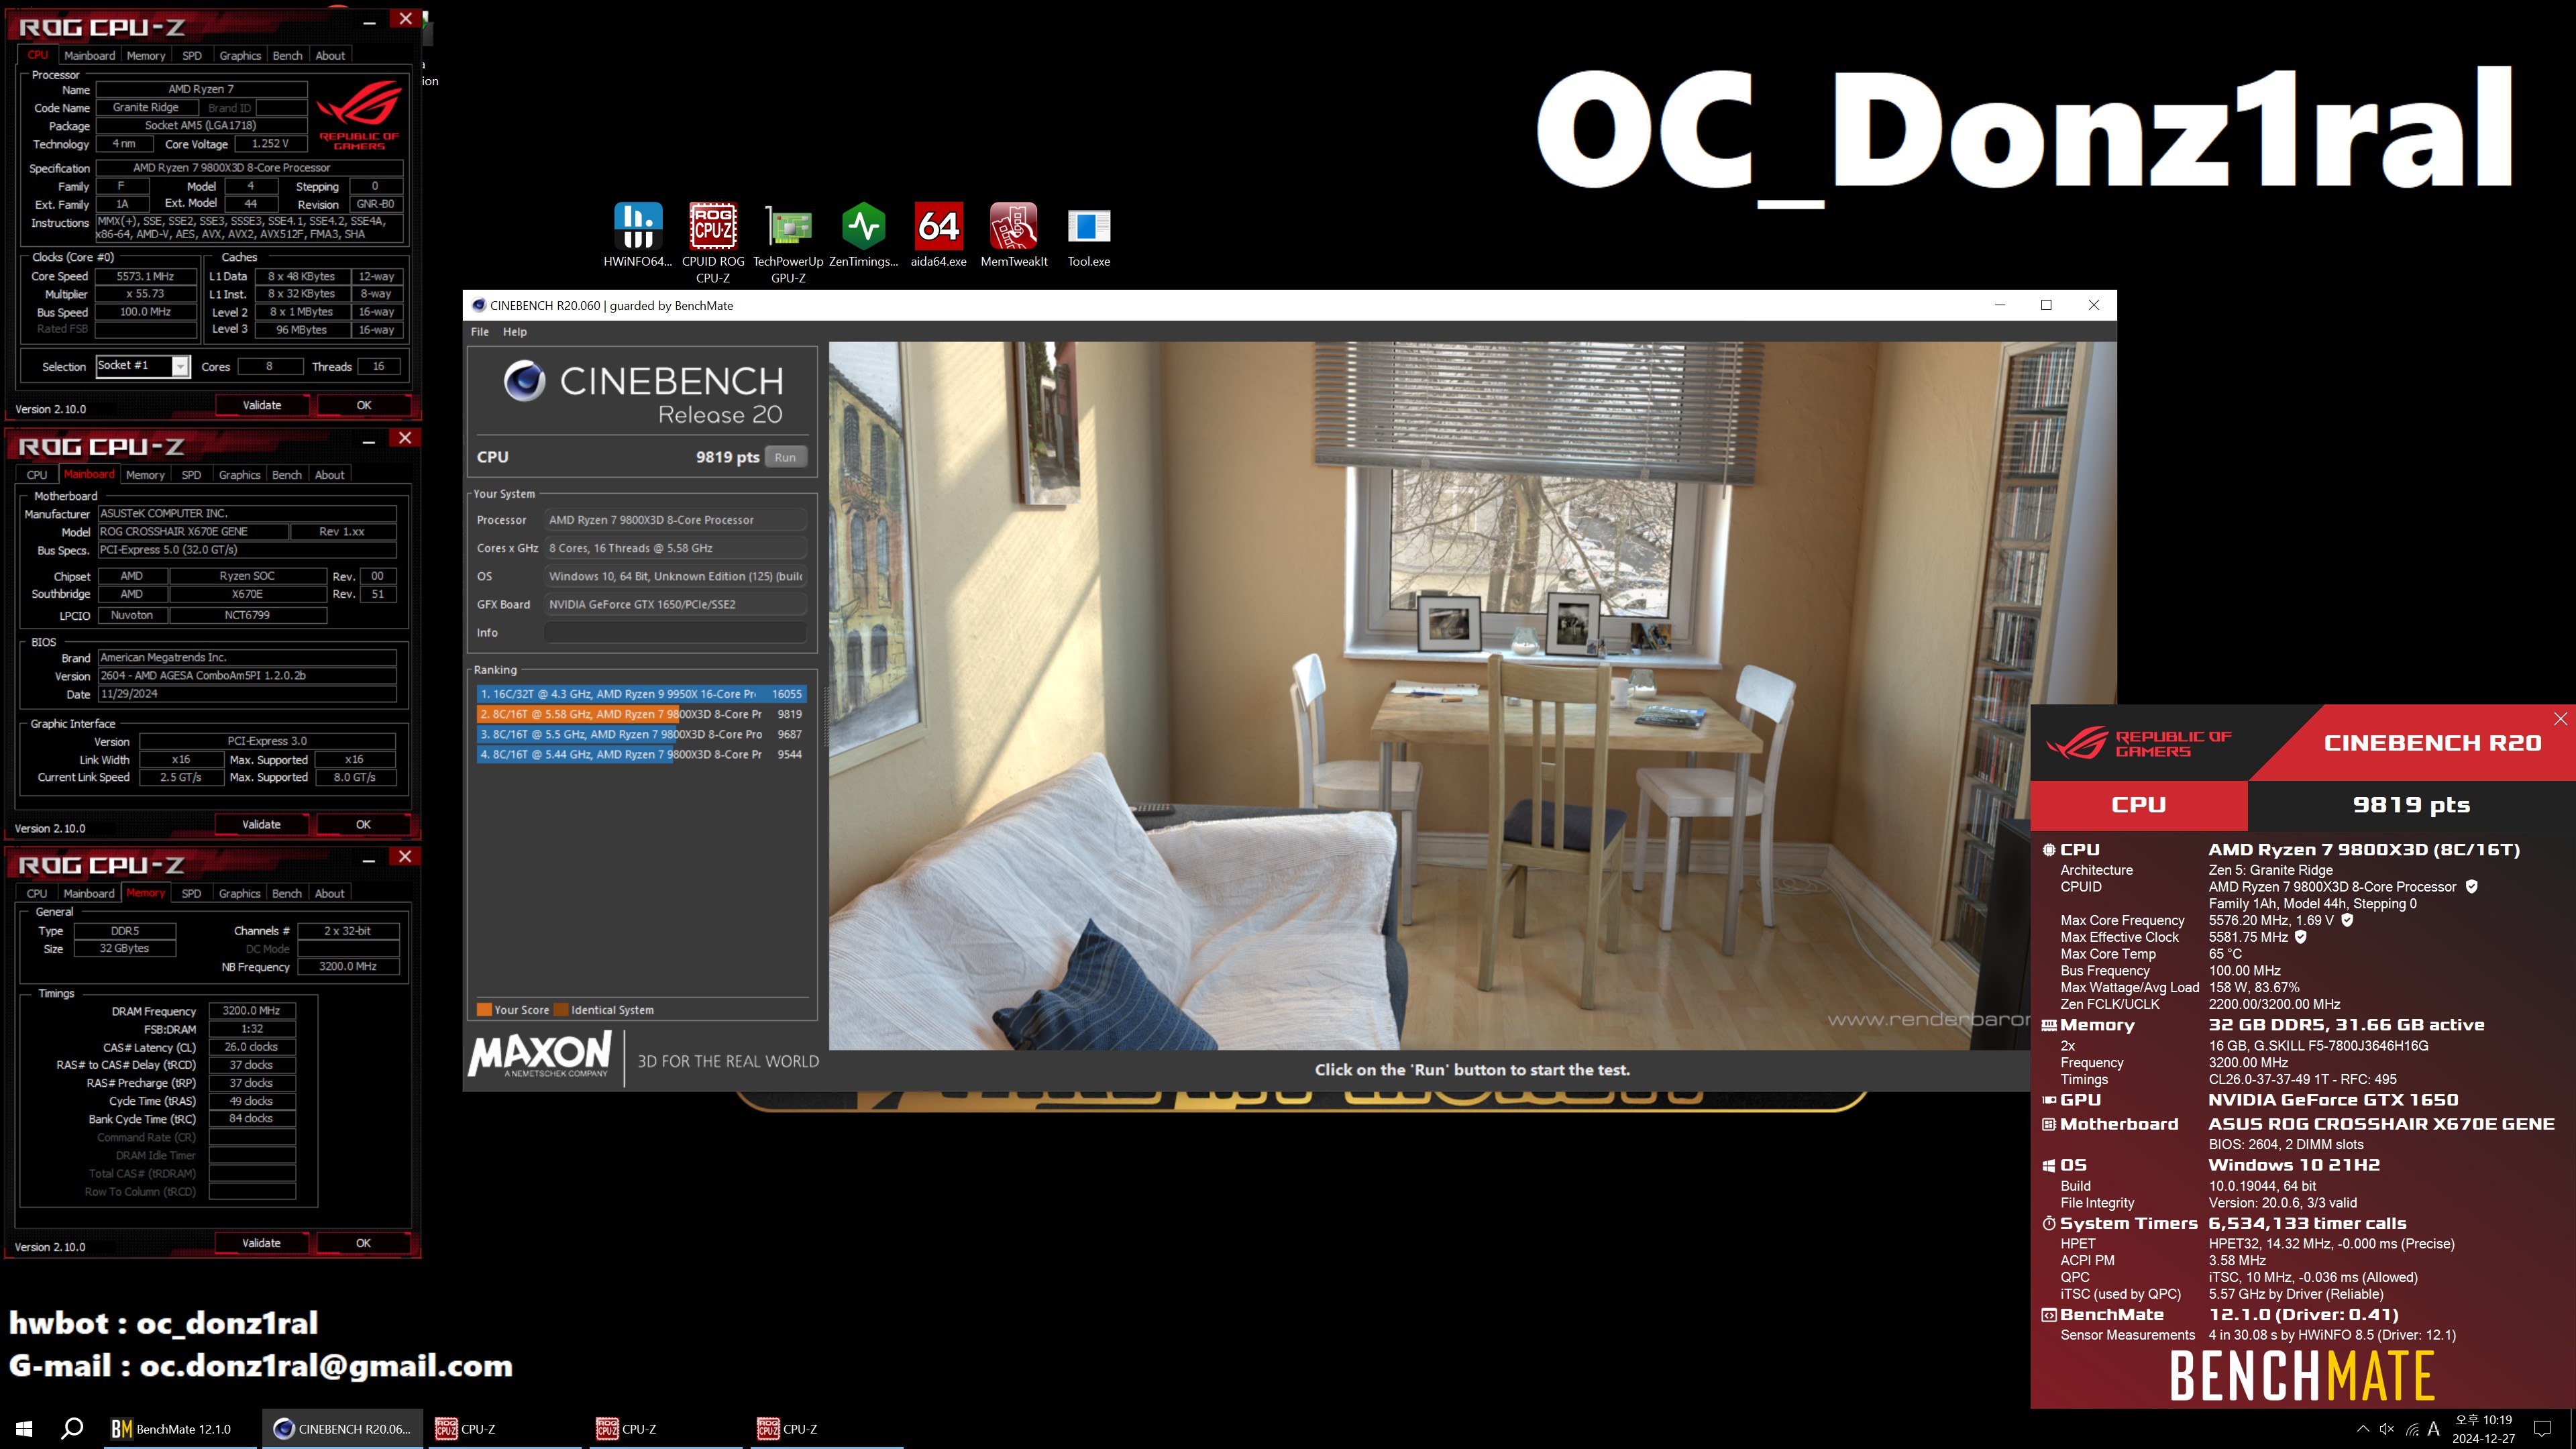Select ranking row 8C/16T @ 5.44 GHz
This screenshot has width=2576, height=1449.
point(641,754)
